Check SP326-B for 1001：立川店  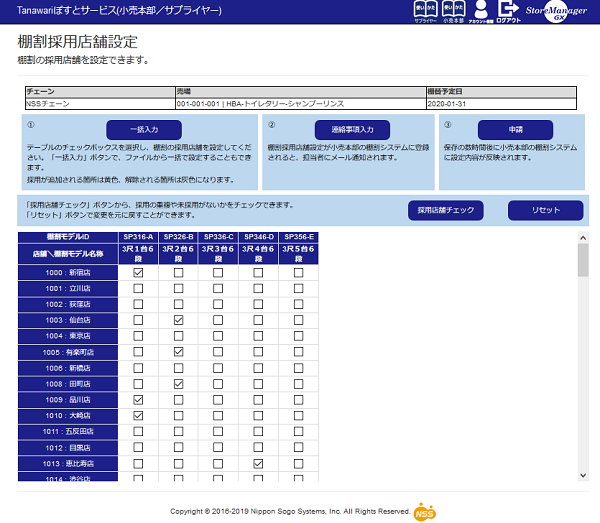178,289
